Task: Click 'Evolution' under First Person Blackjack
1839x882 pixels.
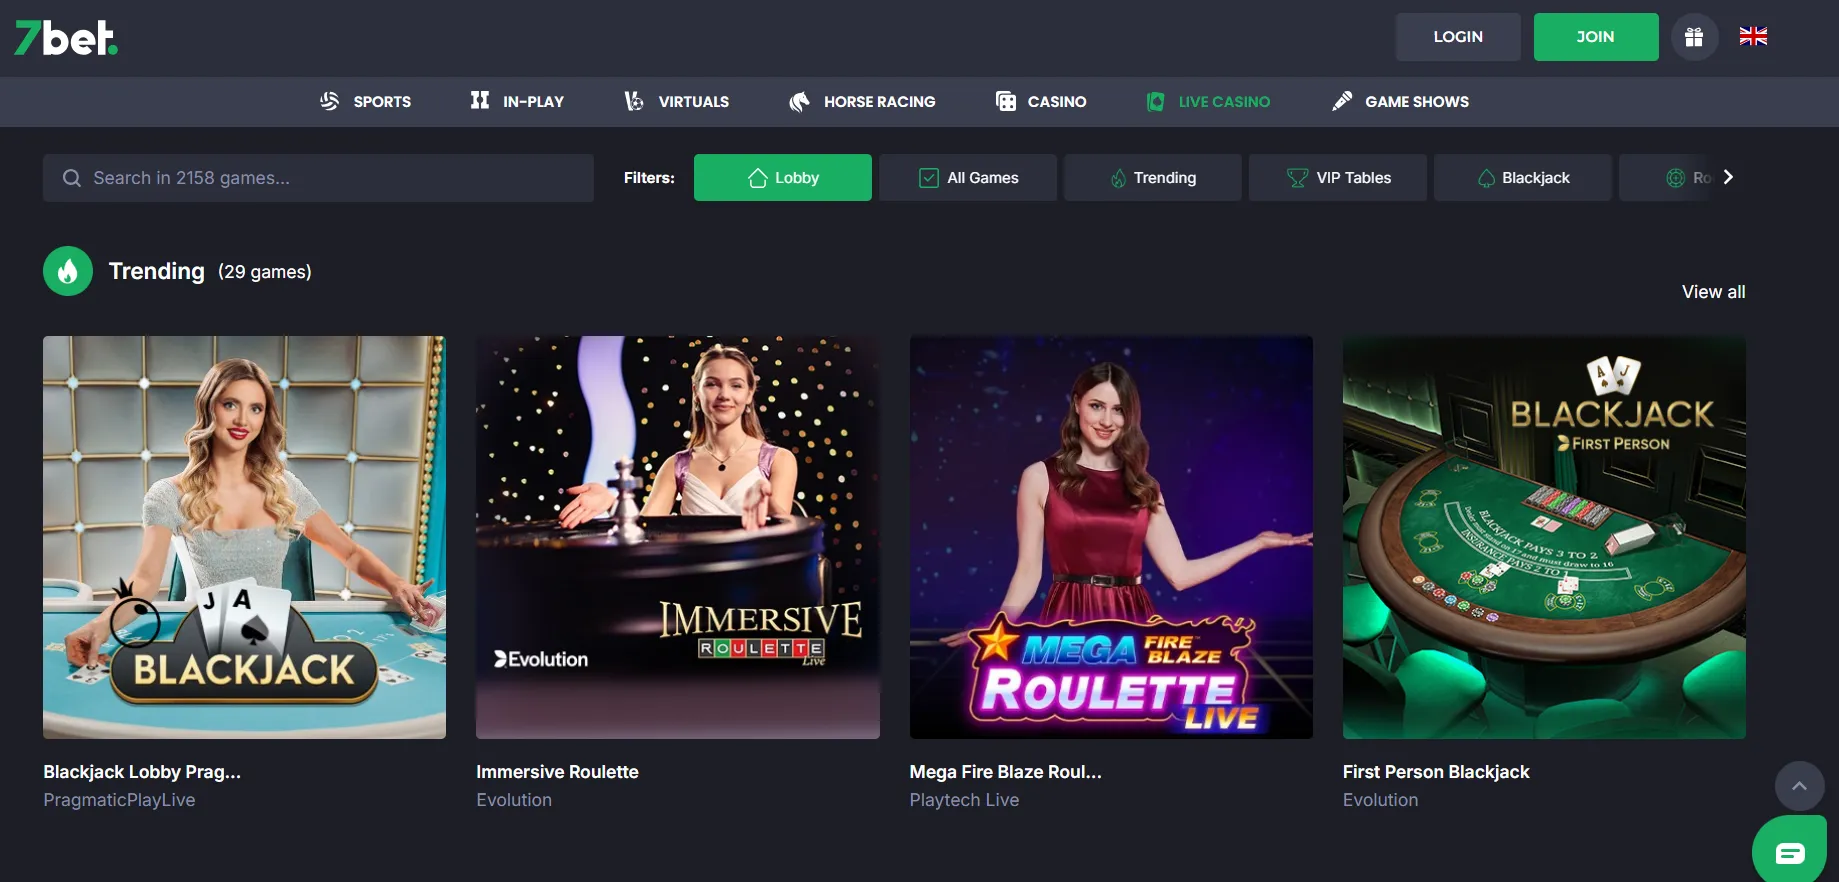Action: pyautogui.click(x=1380, y=800)
